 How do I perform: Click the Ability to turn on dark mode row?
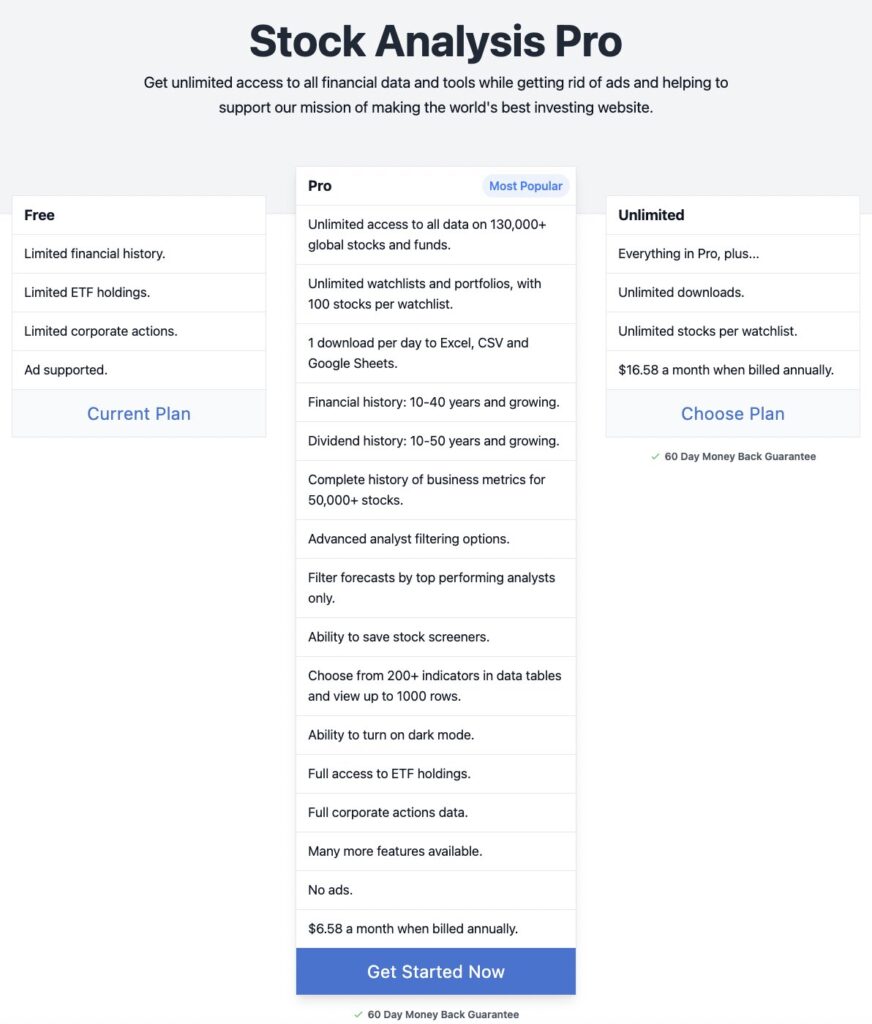(391, 735)
